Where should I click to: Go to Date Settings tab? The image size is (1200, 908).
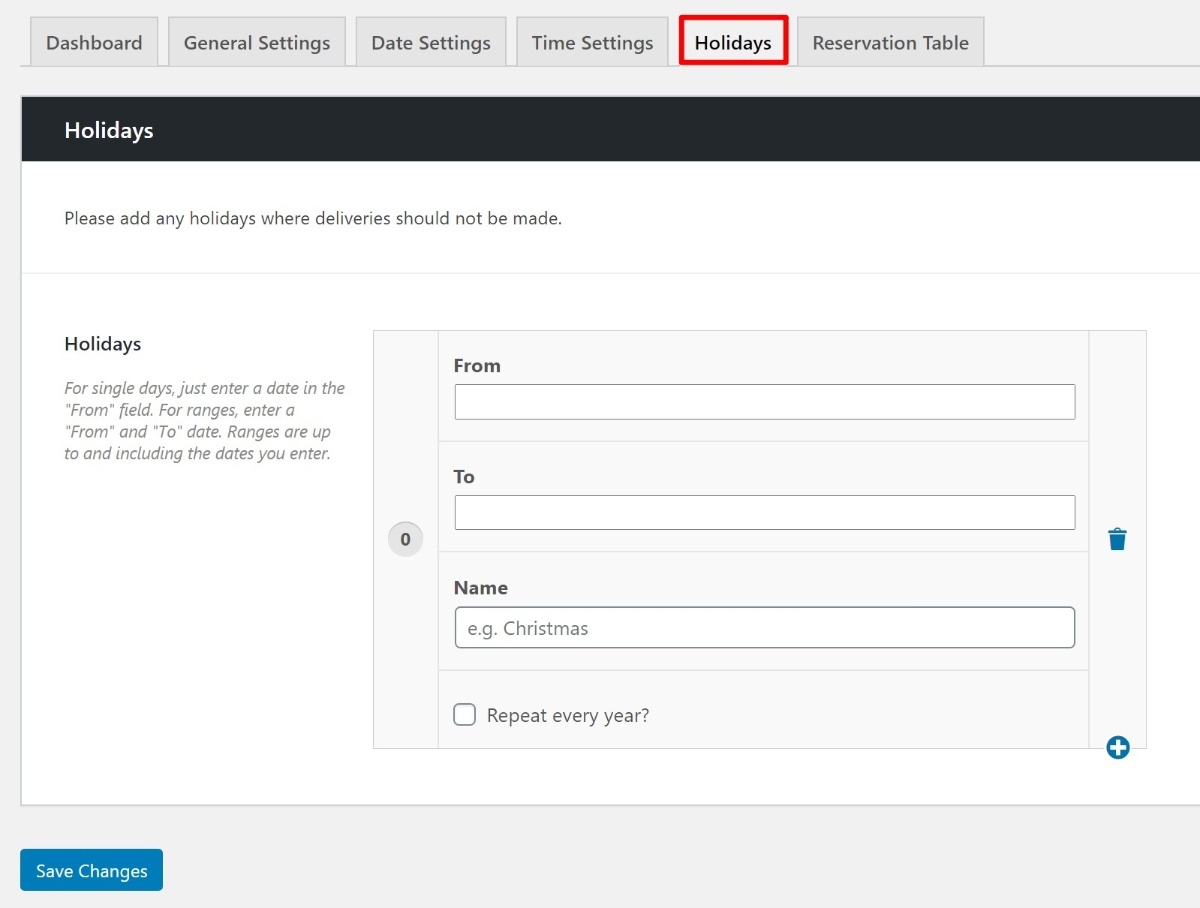coord(431,43)
